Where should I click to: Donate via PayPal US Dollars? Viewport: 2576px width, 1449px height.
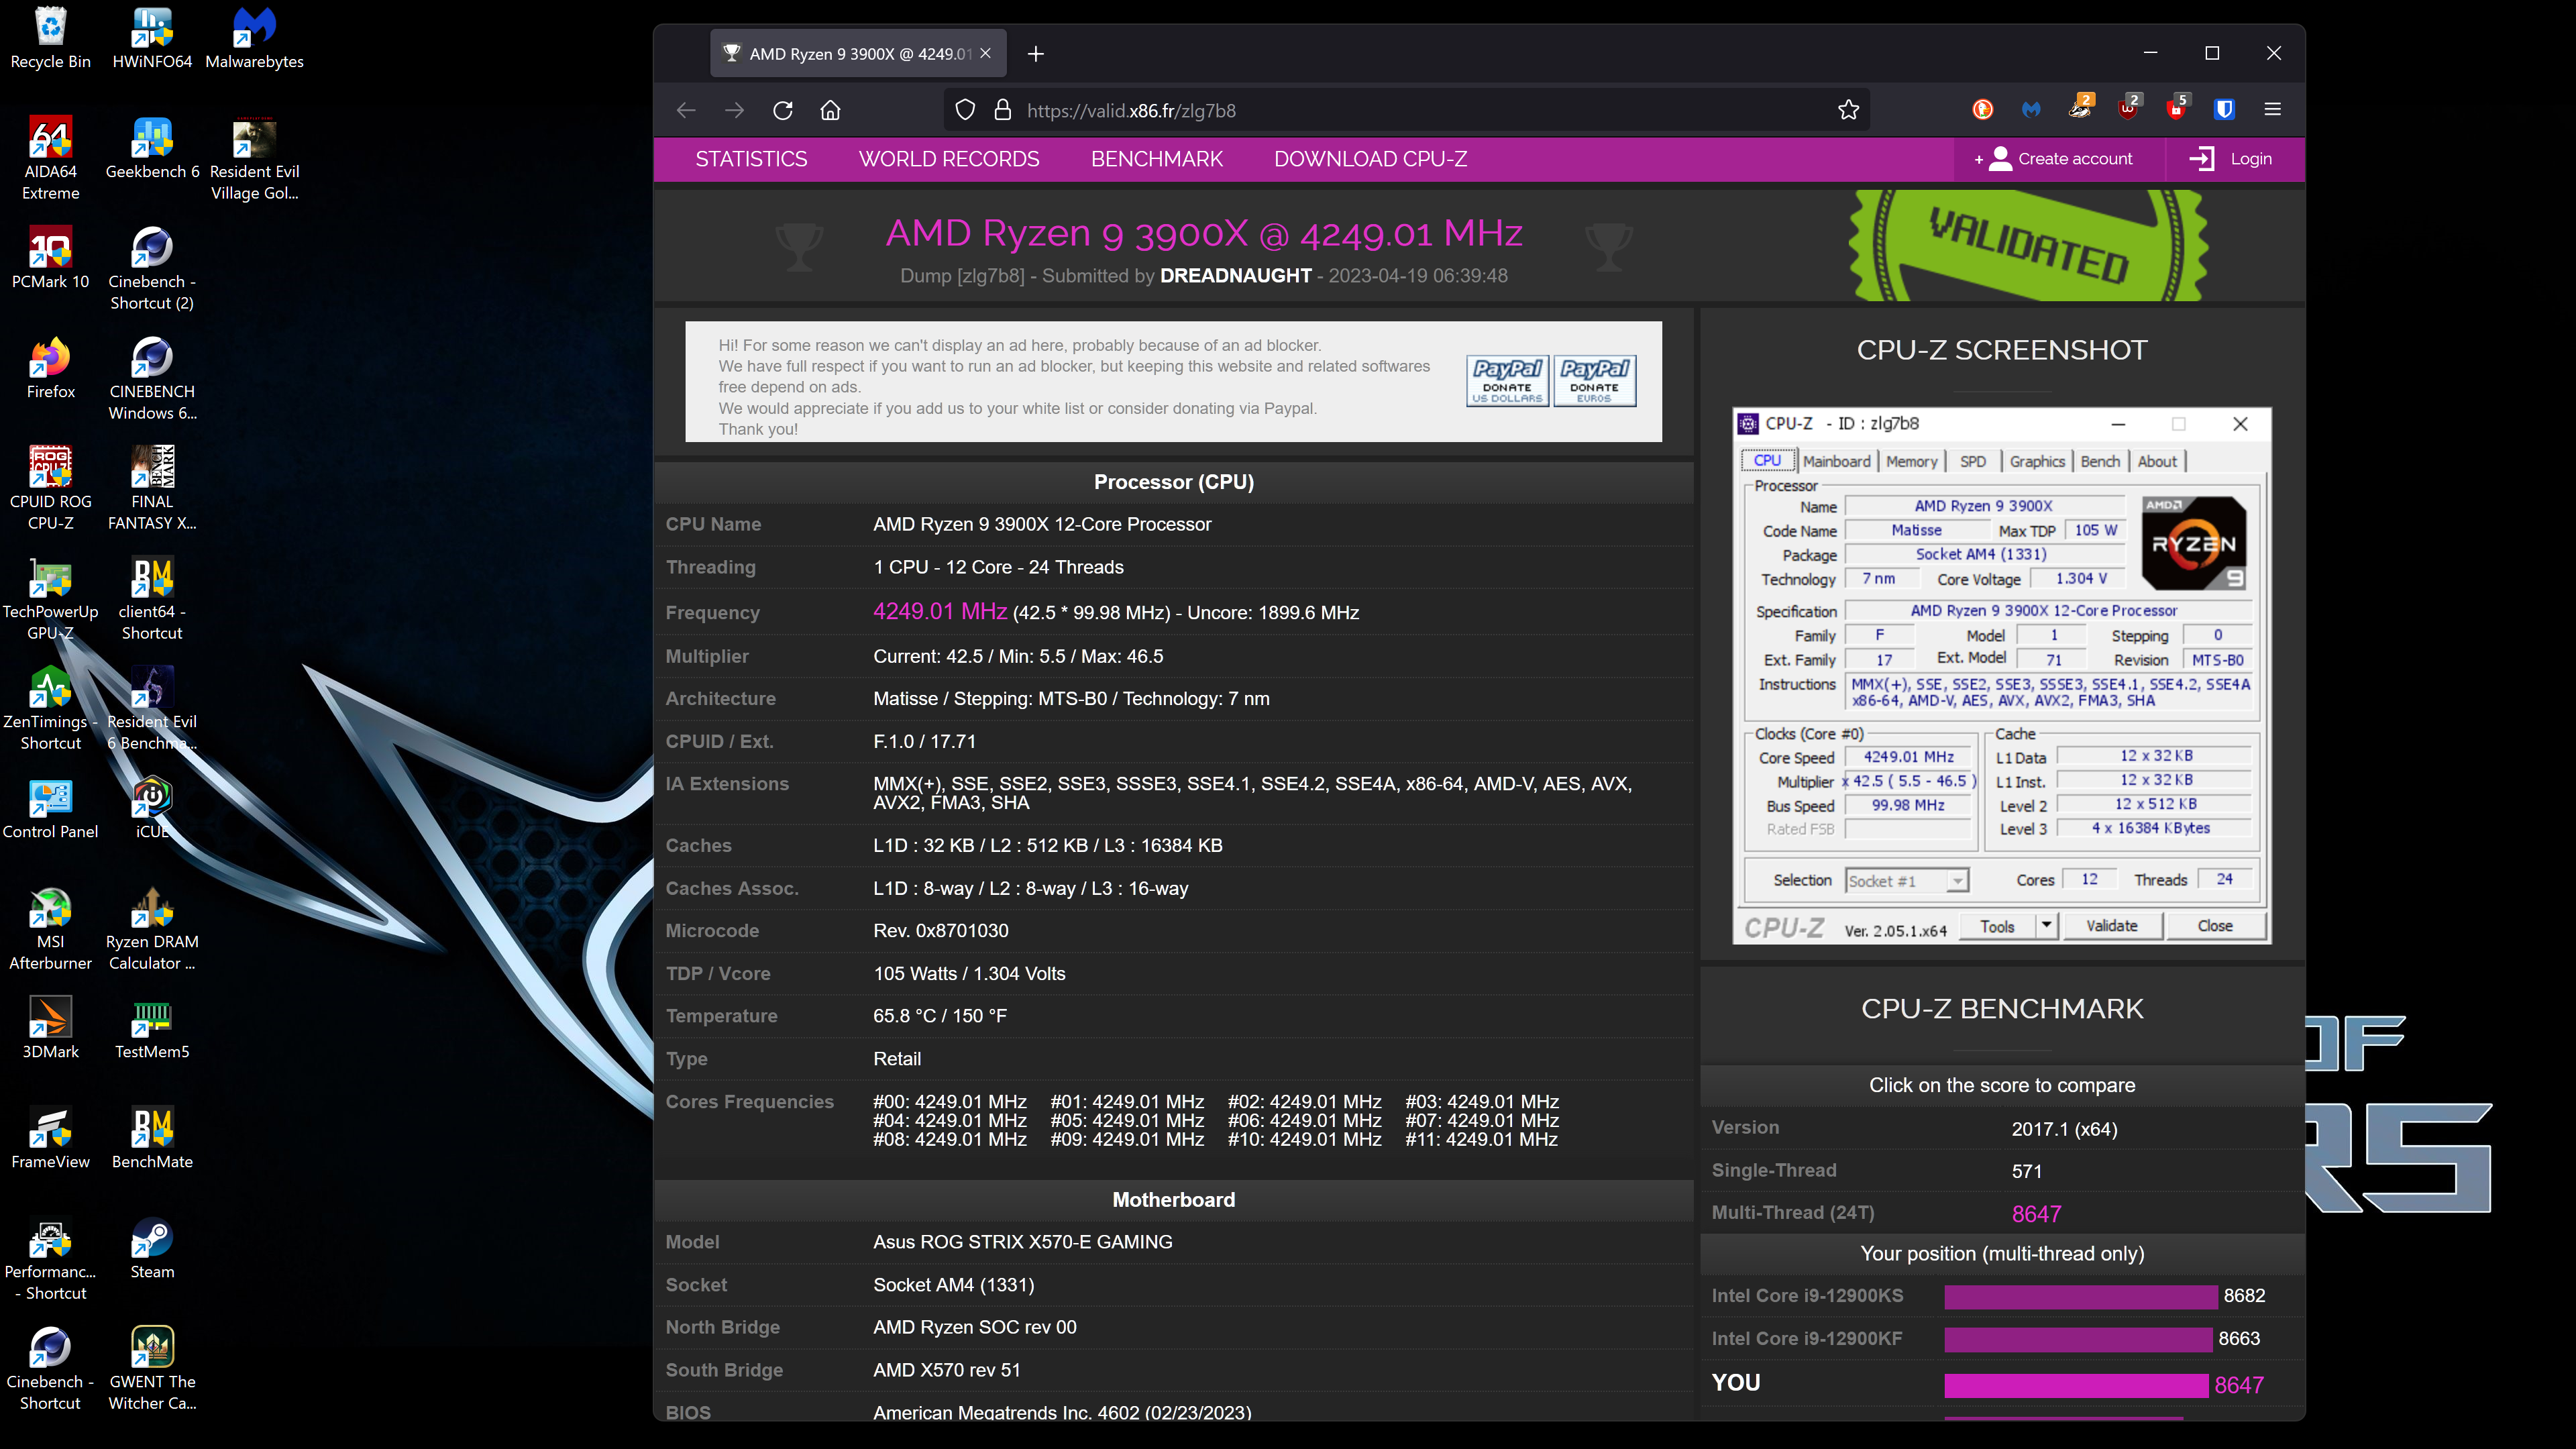[x=1508, y=380]
